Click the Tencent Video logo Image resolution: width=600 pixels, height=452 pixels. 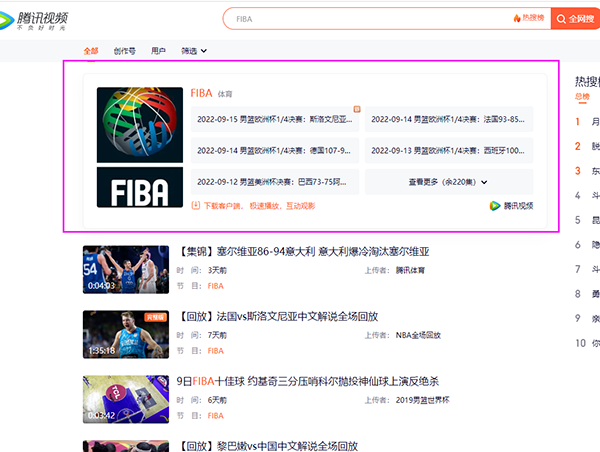point(34,20)
